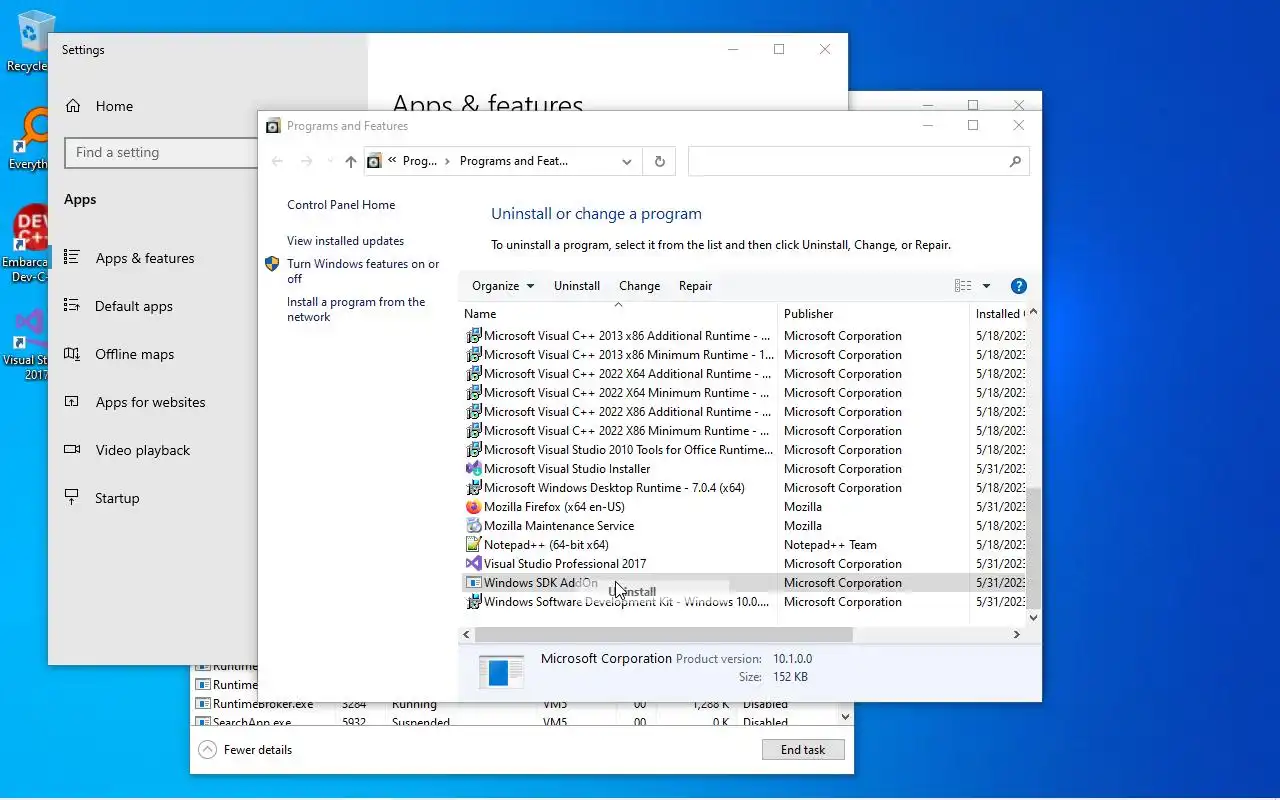Click the vertical scrollbar in programs list
1280x800 pixels.
click(x=1033, y=547)
